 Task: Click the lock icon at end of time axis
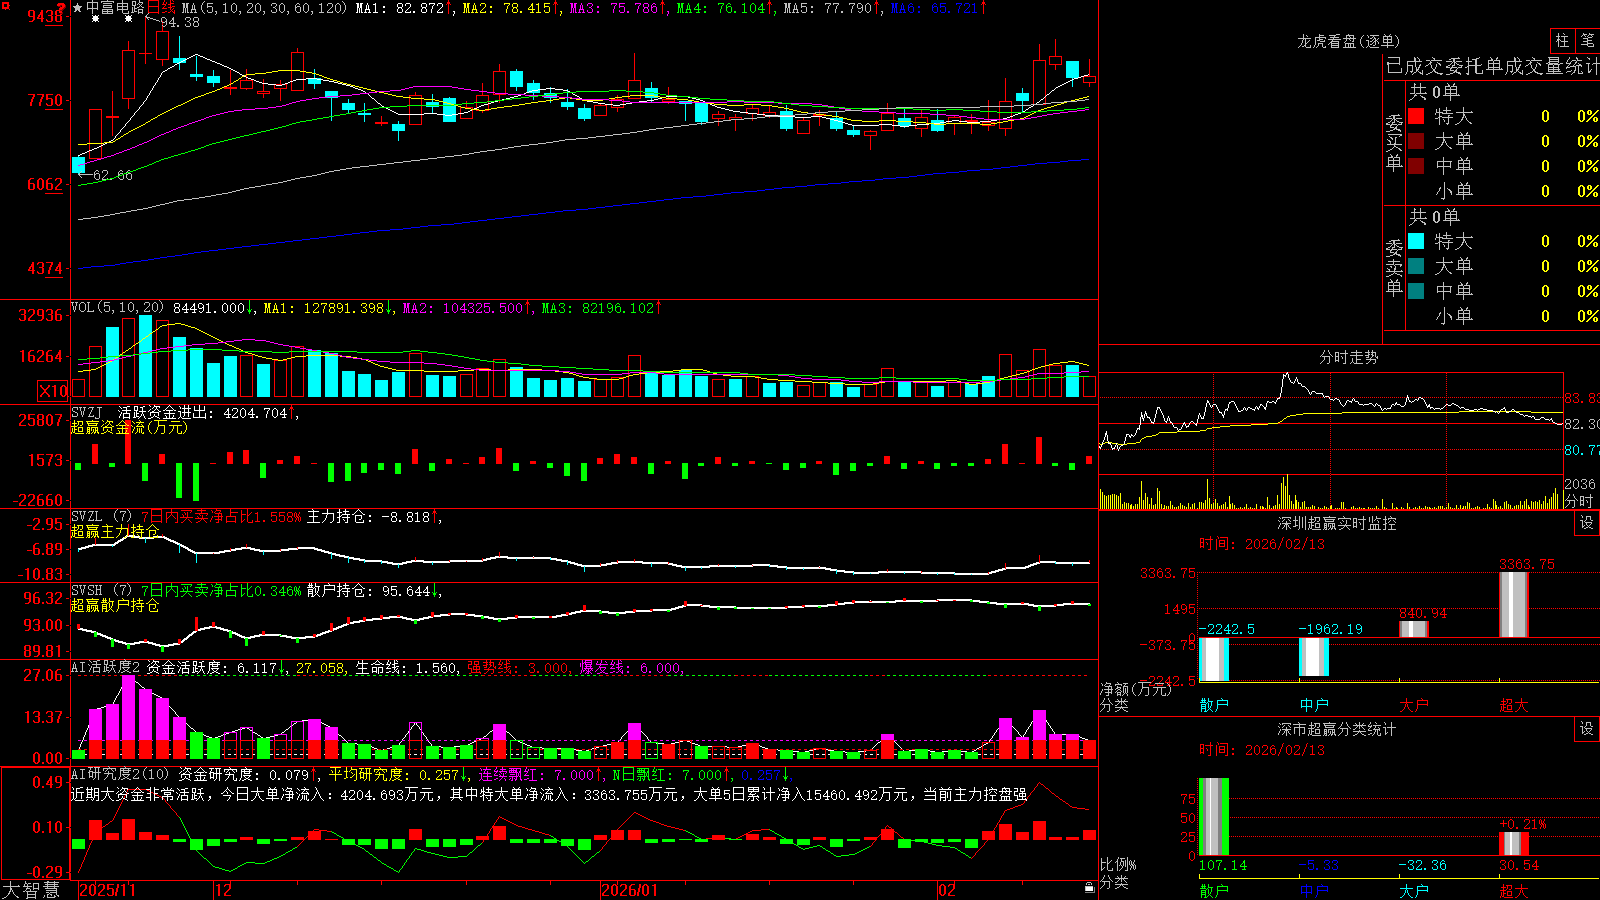1089,888
